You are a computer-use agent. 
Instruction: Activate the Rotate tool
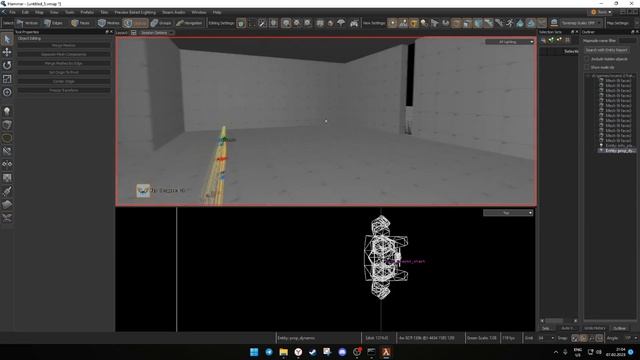pos(7,65)
